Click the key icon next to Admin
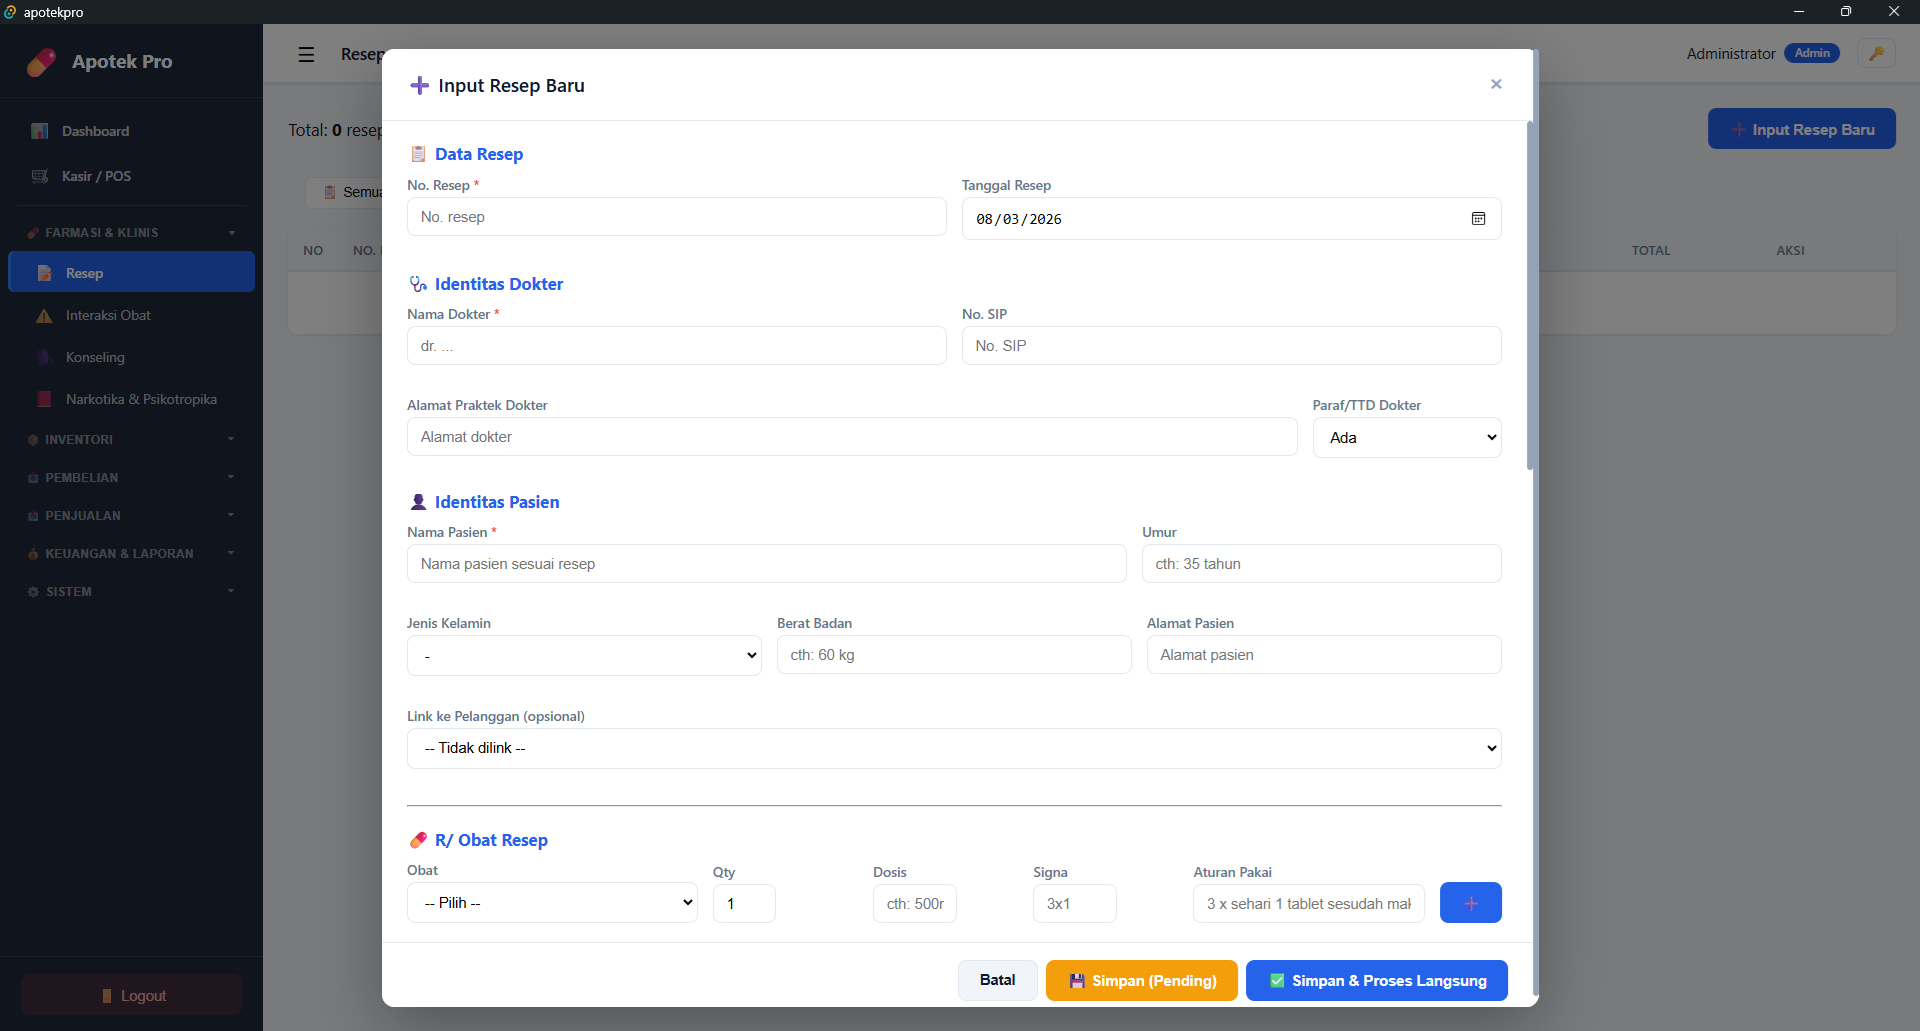1920x1031 pixels. pyautogui.click(x=1876, y=54)
